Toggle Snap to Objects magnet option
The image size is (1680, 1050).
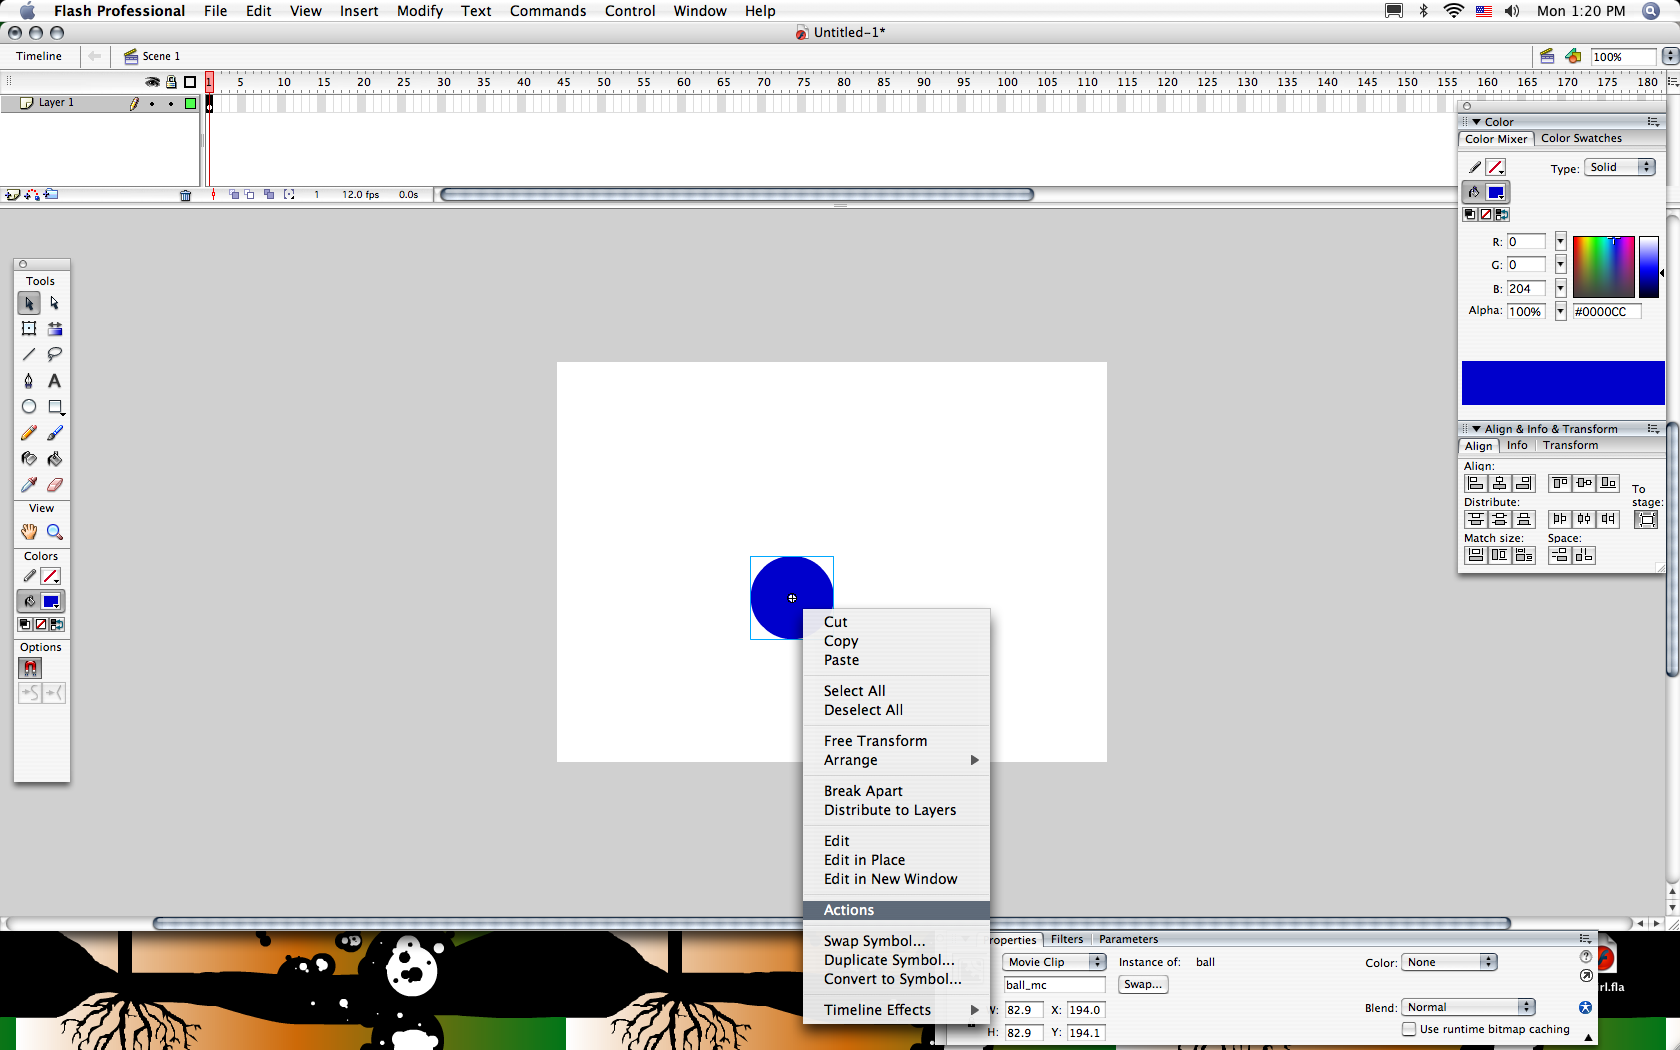click(x=30, y=668)
